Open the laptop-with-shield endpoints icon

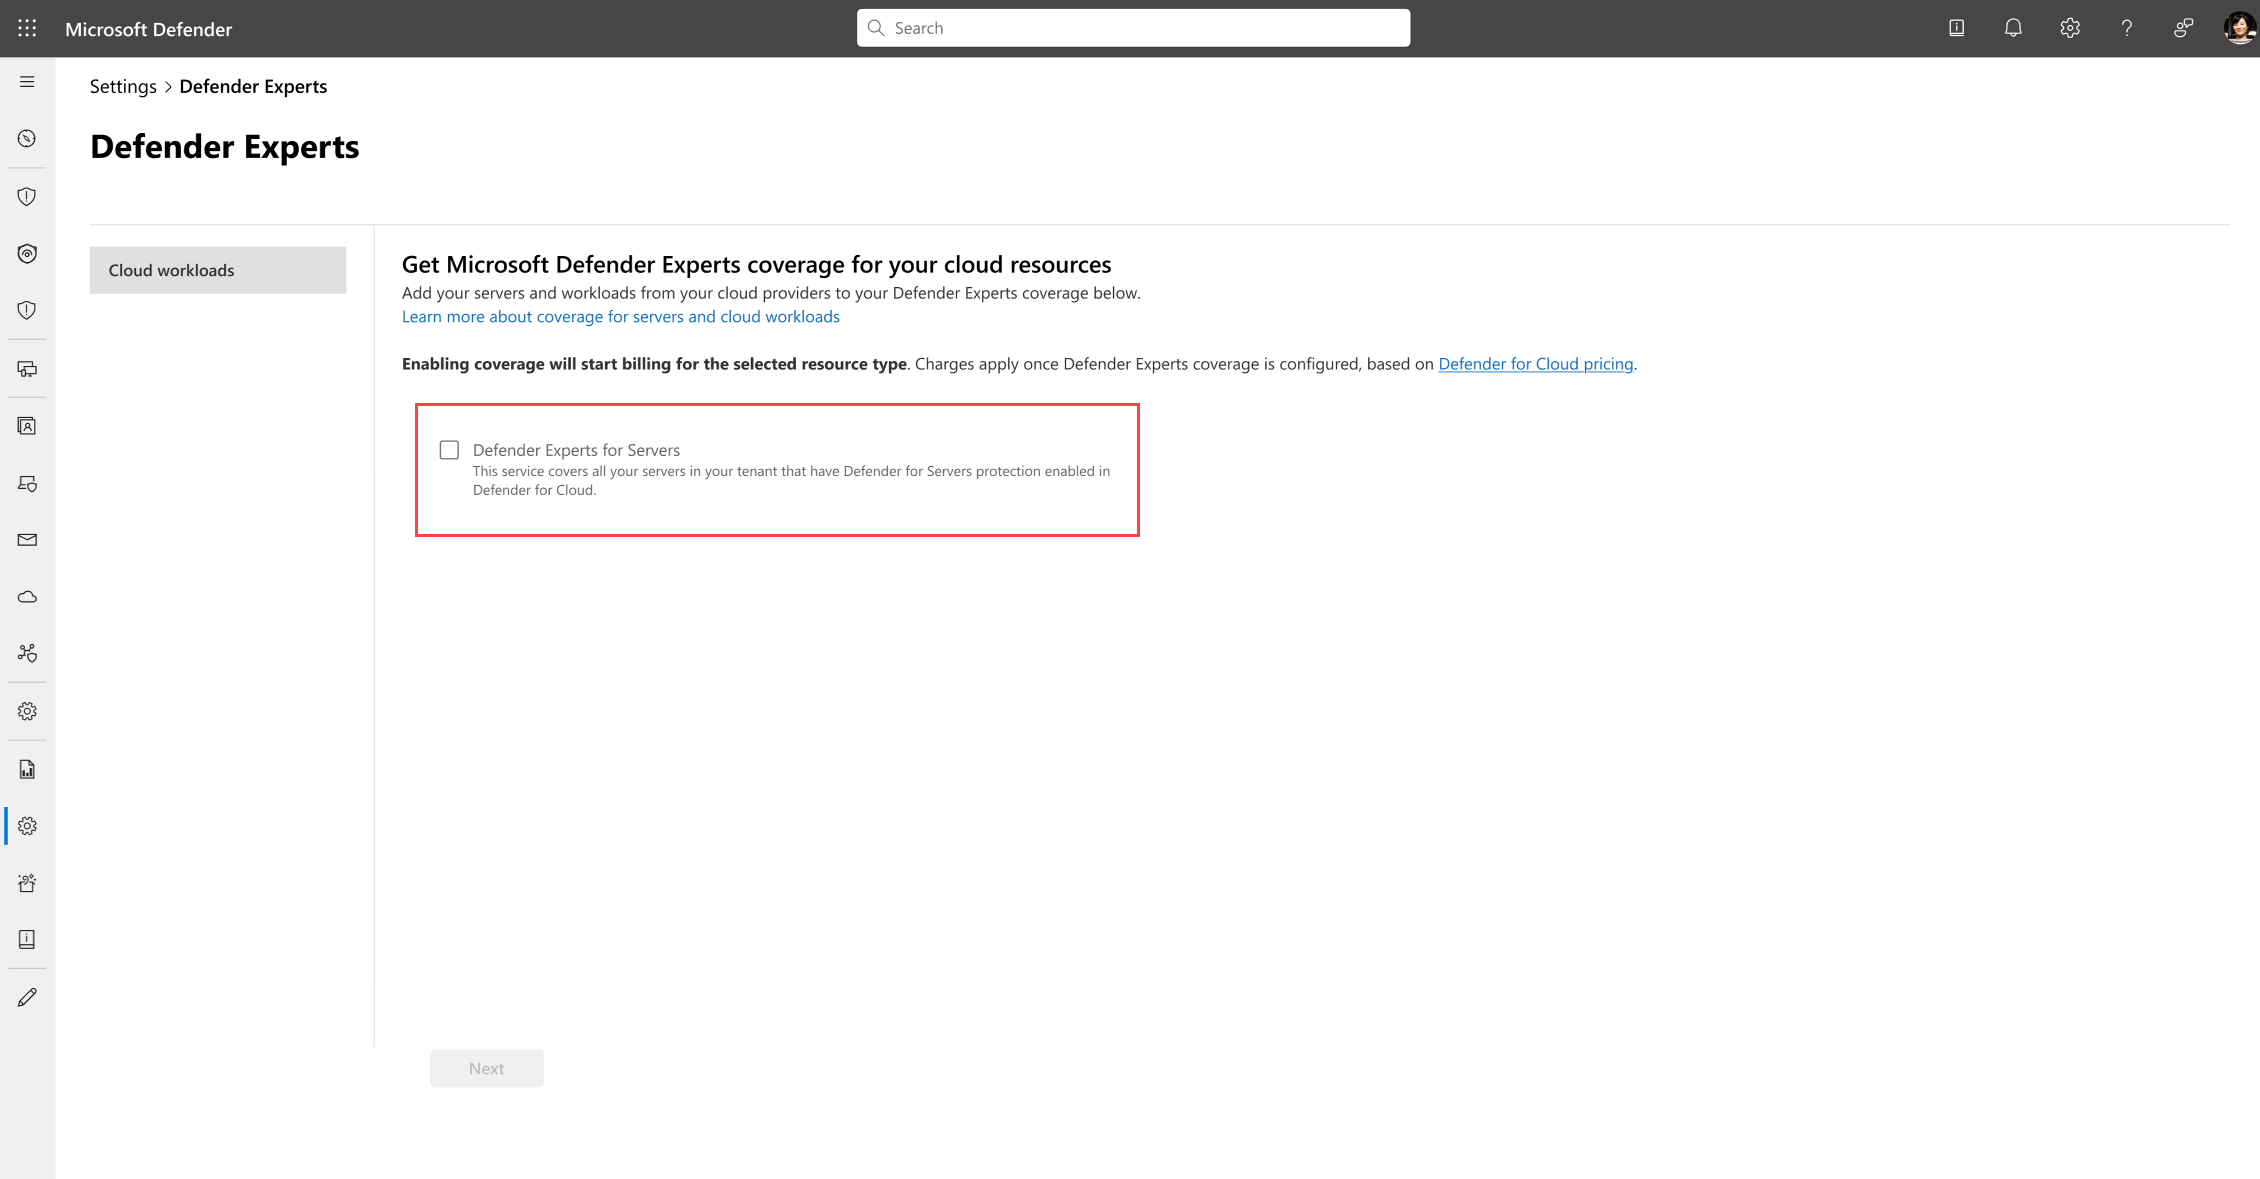tap(27, 484)
